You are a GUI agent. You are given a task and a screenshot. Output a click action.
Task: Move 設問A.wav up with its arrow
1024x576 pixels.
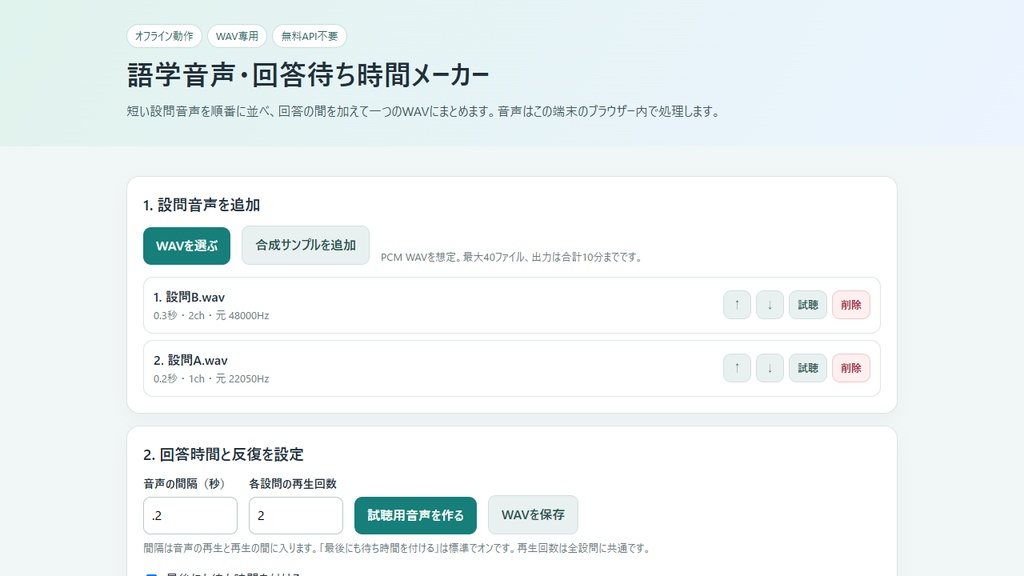(x=737, y=368)
